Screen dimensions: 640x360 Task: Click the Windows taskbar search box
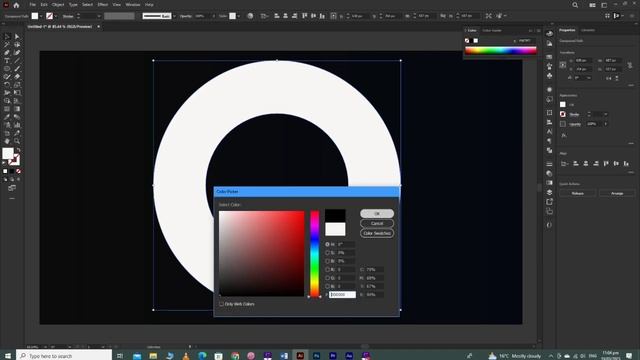pos(64,356)
